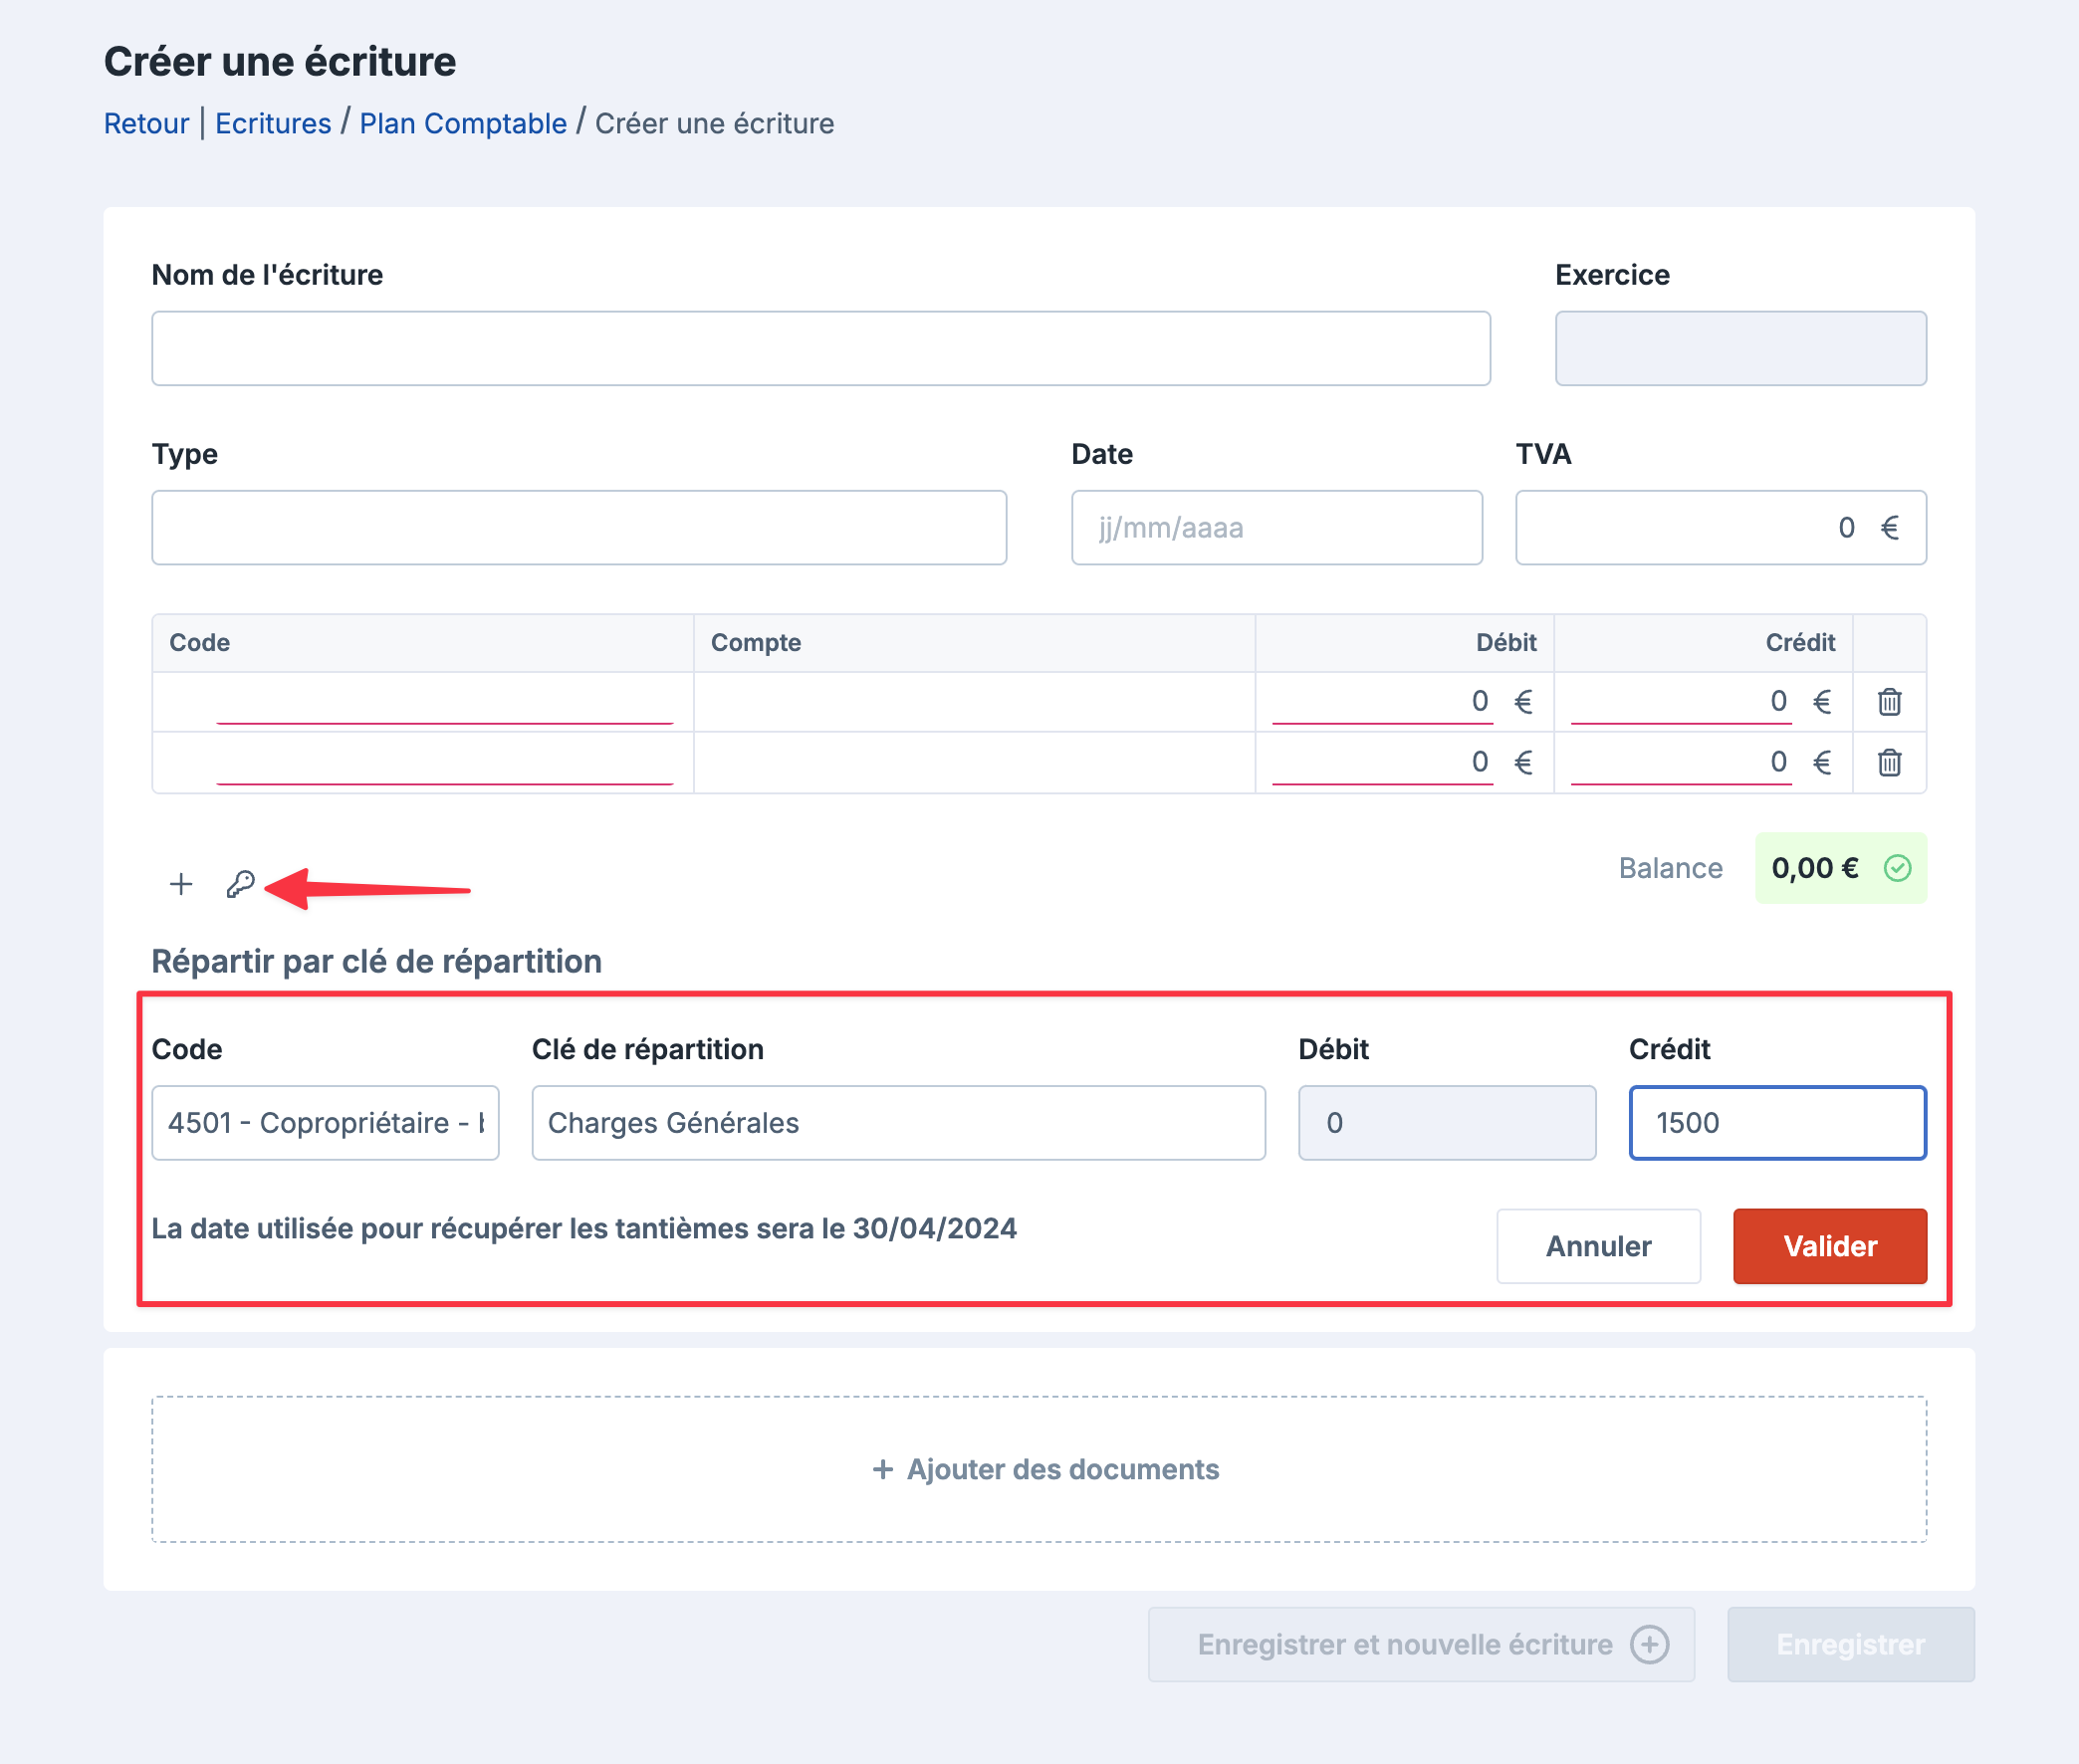Click the plus icon to add a line
This screenshot has height=1764, width=2079.
[x=181, y=884]
